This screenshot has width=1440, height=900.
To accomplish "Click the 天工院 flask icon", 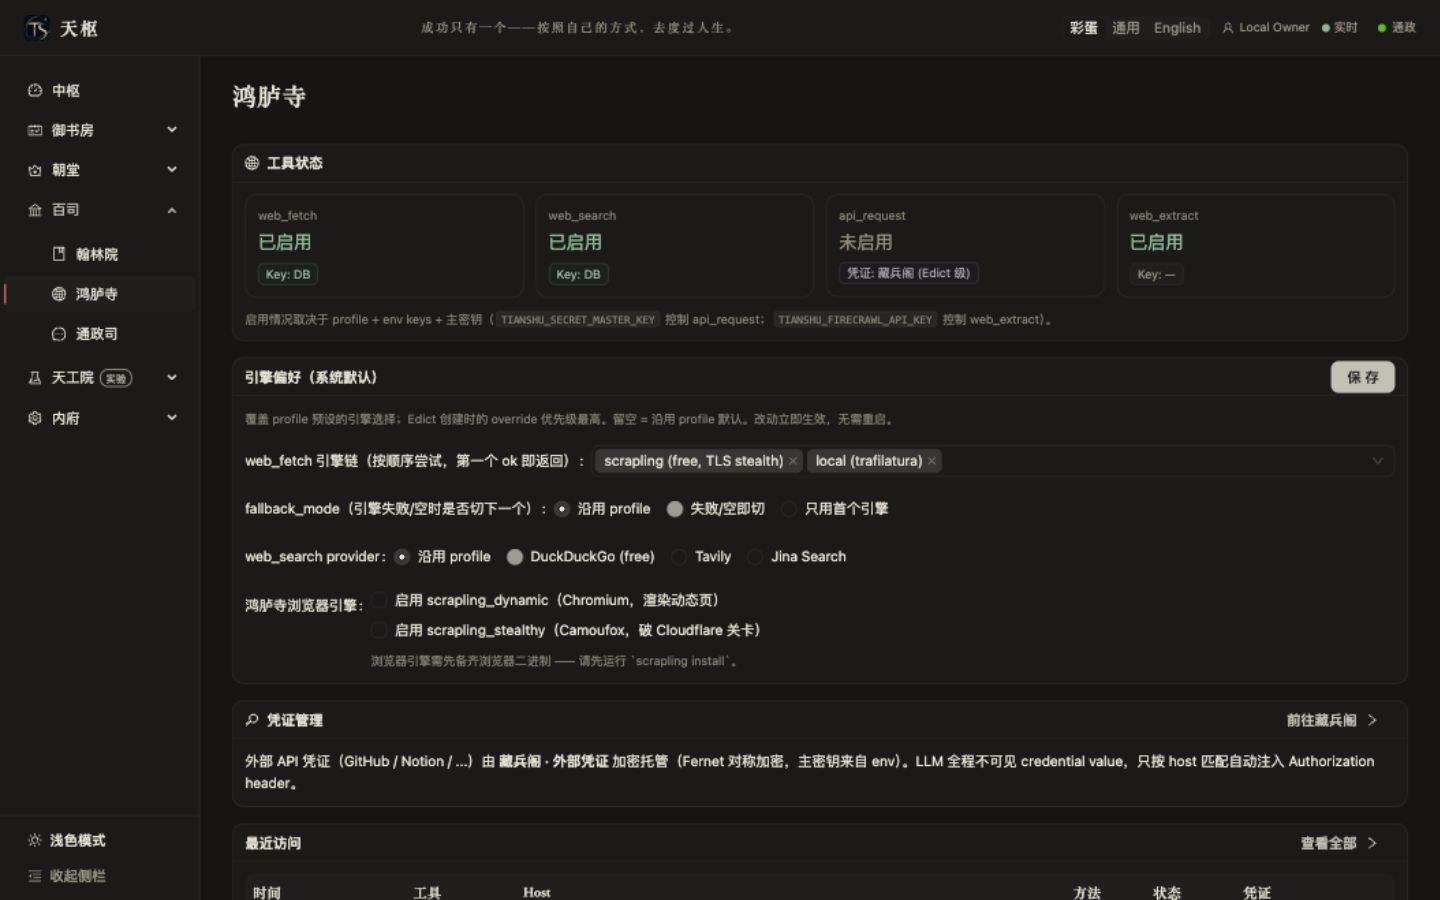I will coord(35,378).
